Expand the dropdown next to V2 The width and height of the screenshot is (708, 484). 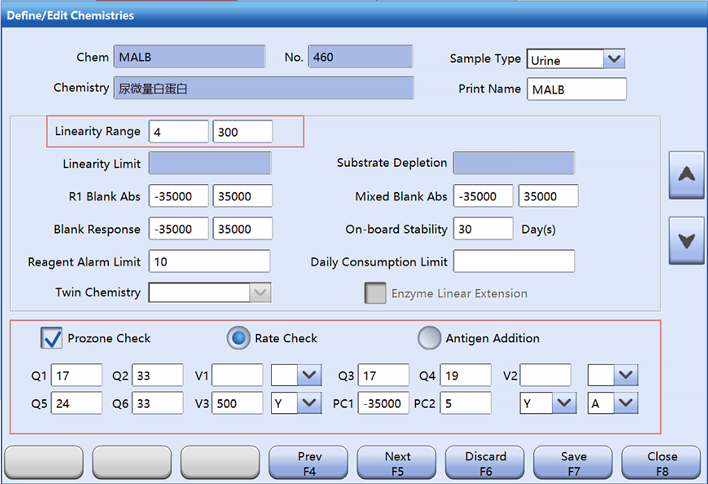pyautogui.click(x=625, y=375)
